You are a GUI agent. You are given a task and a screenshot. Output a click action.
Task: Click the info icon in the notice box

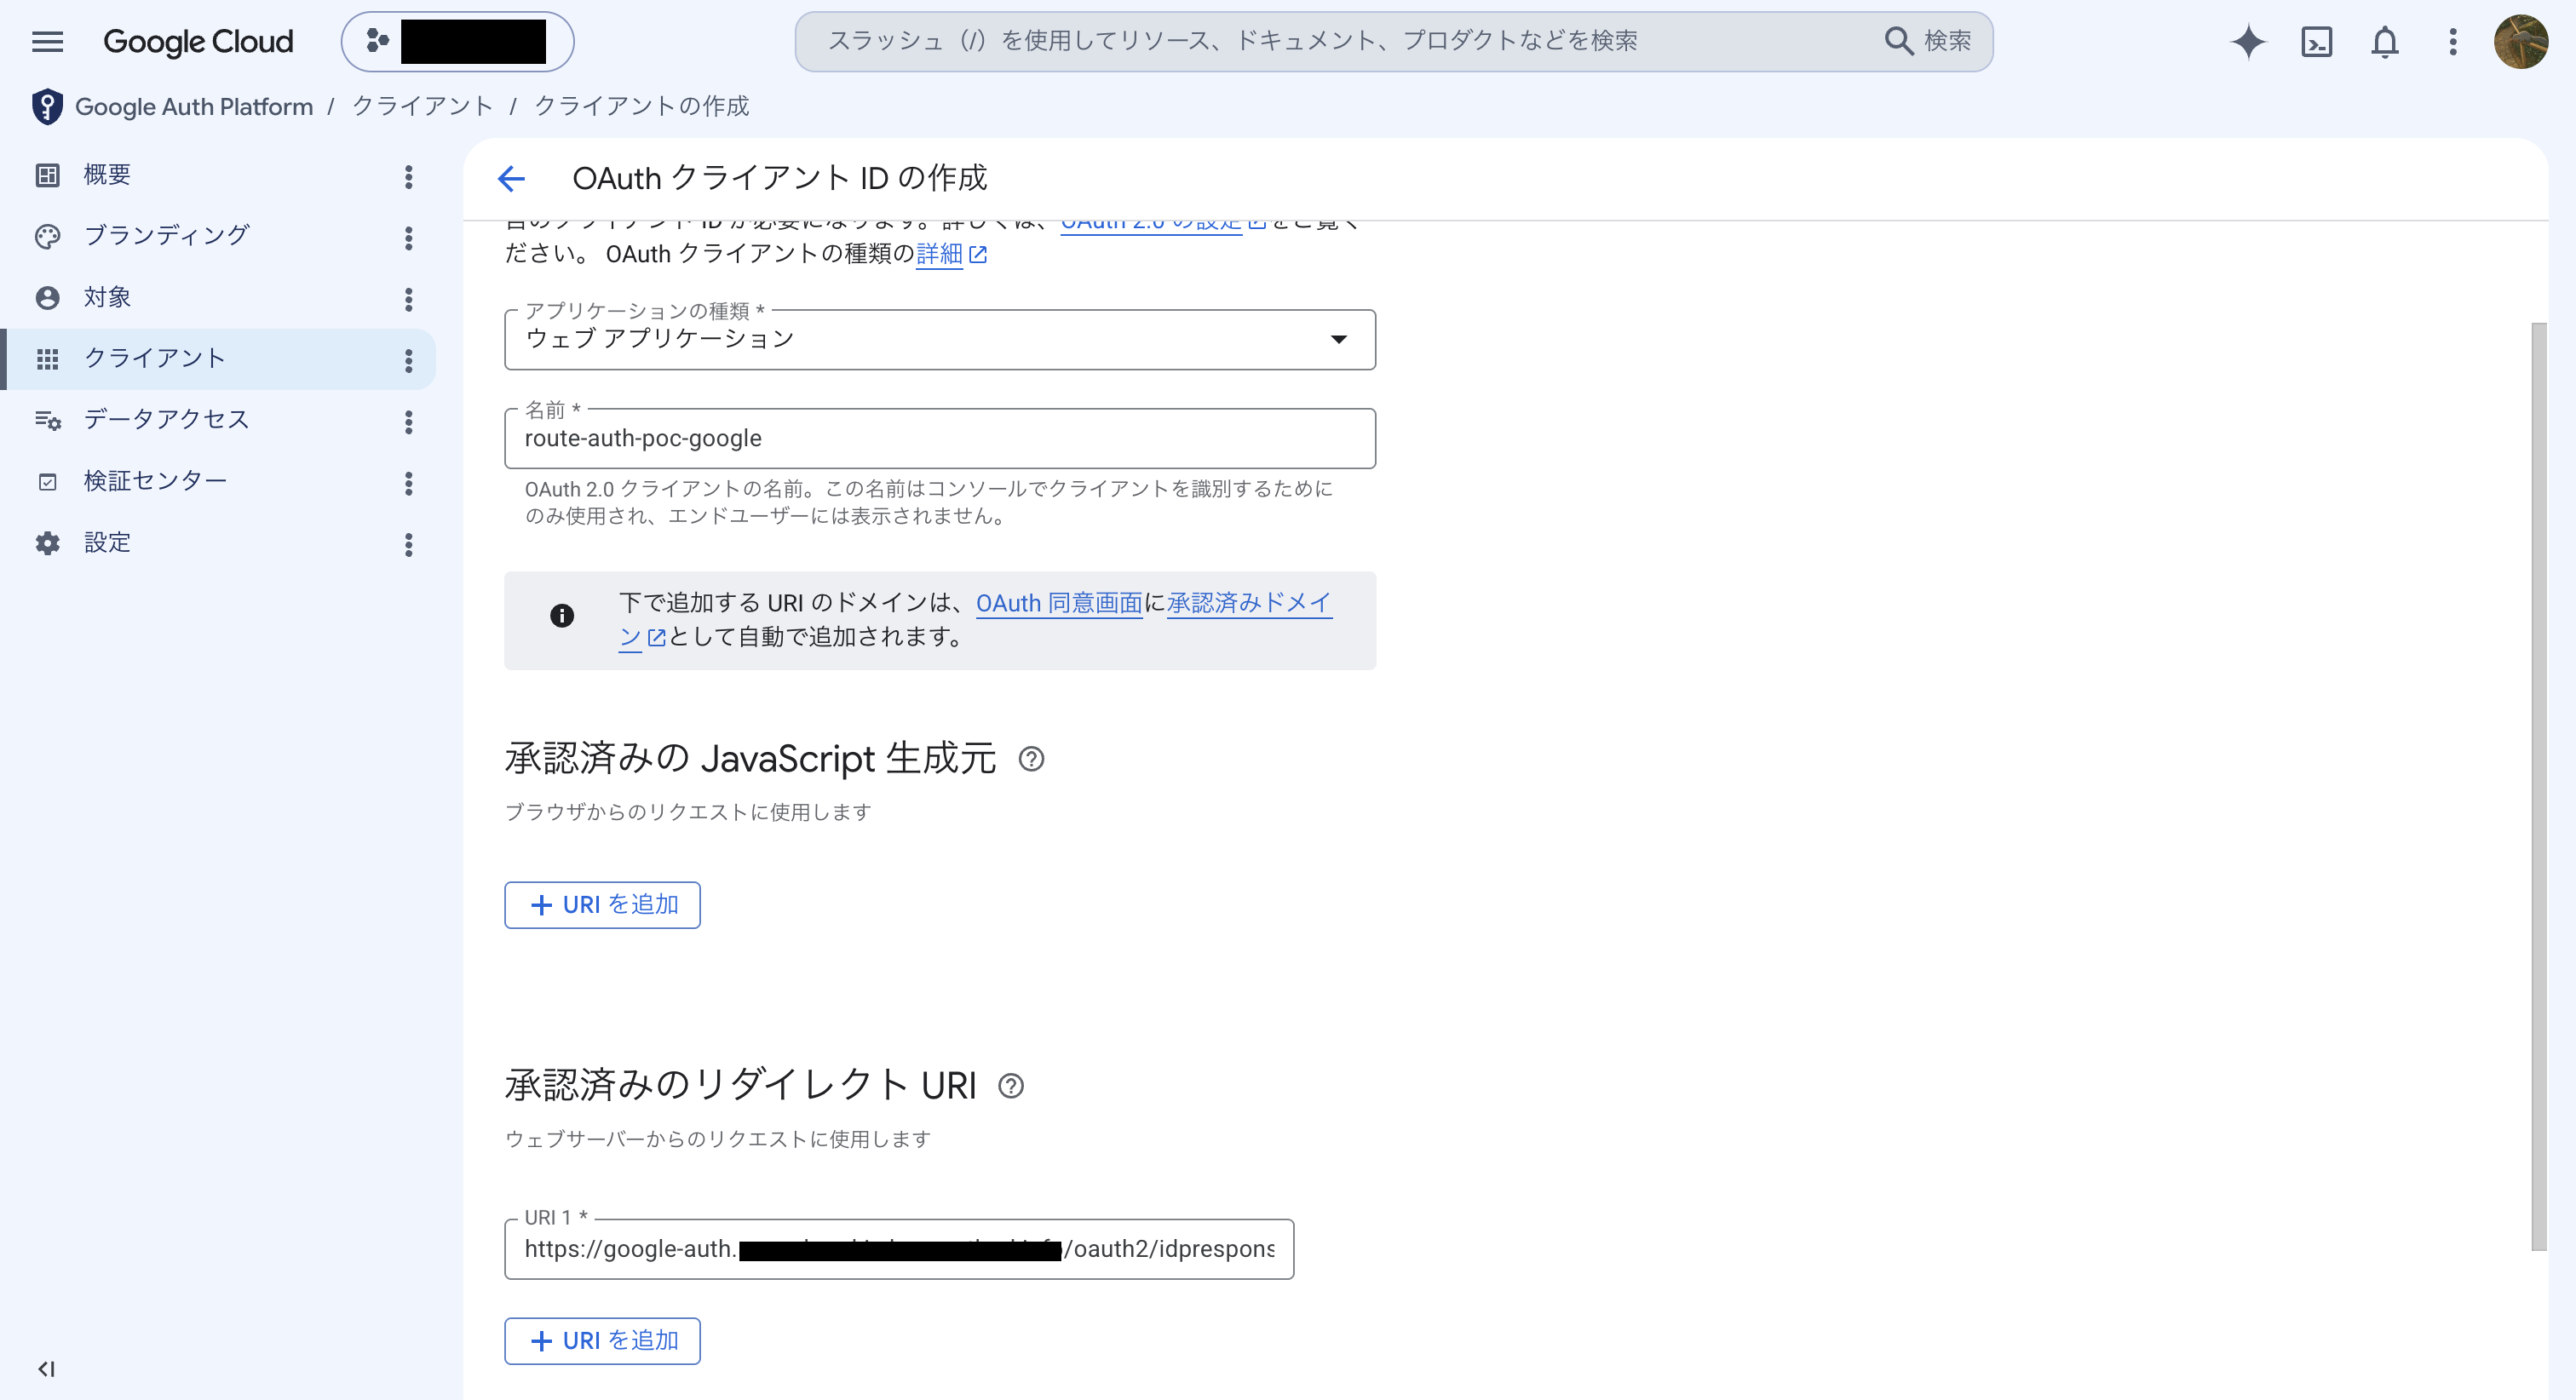tap(562, 615)
